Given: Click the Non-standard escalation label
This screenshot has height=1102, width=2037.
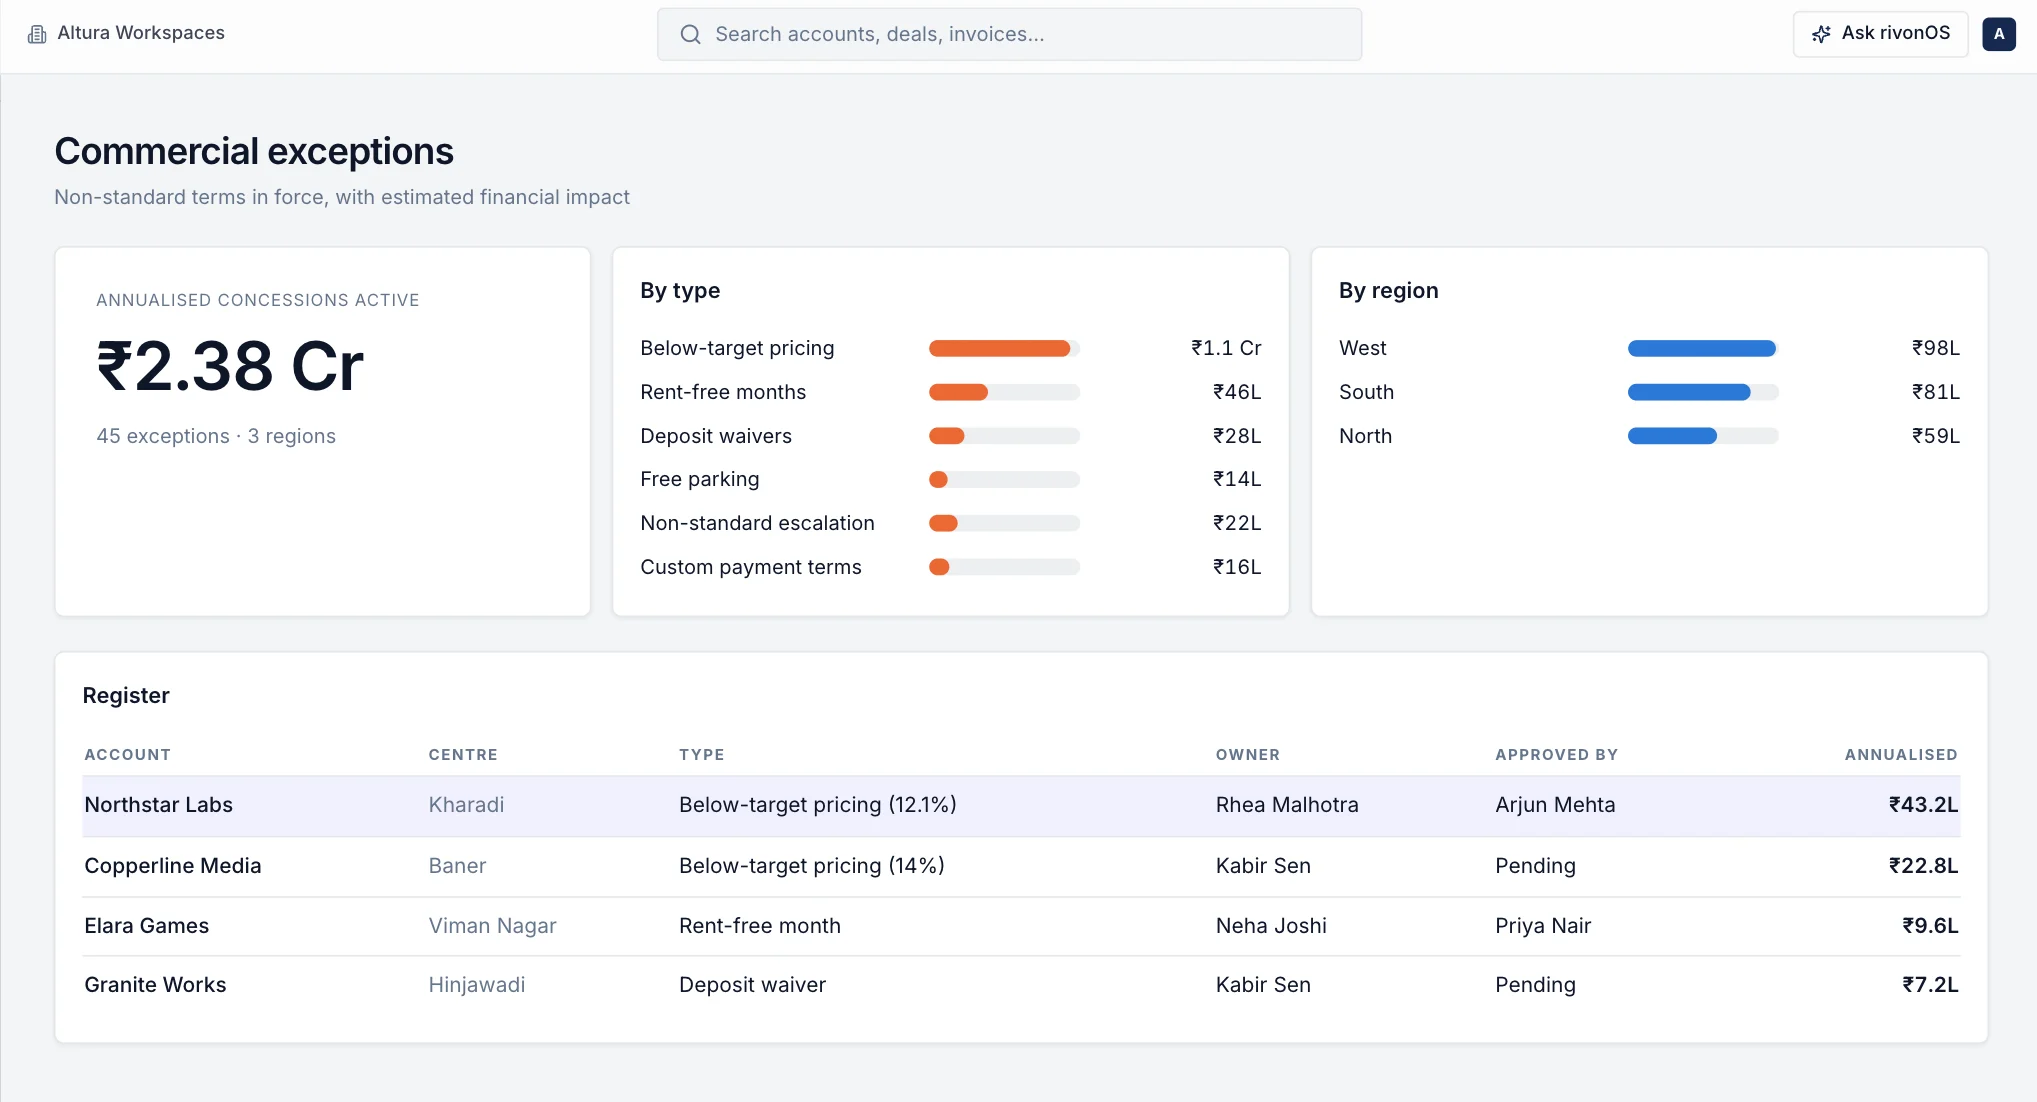Looking at the screenshot, I should pyautogui.click(x=757, y=523).
